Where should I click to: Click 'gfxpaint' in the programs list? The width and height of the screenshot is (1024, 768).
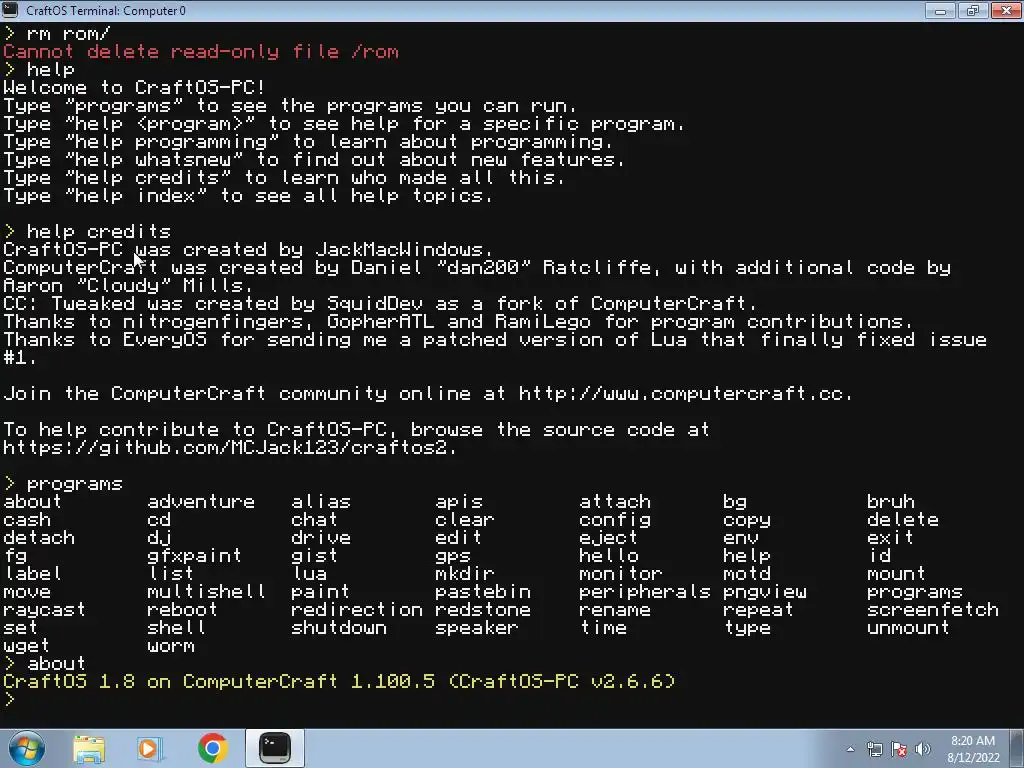tap(195, 556)
